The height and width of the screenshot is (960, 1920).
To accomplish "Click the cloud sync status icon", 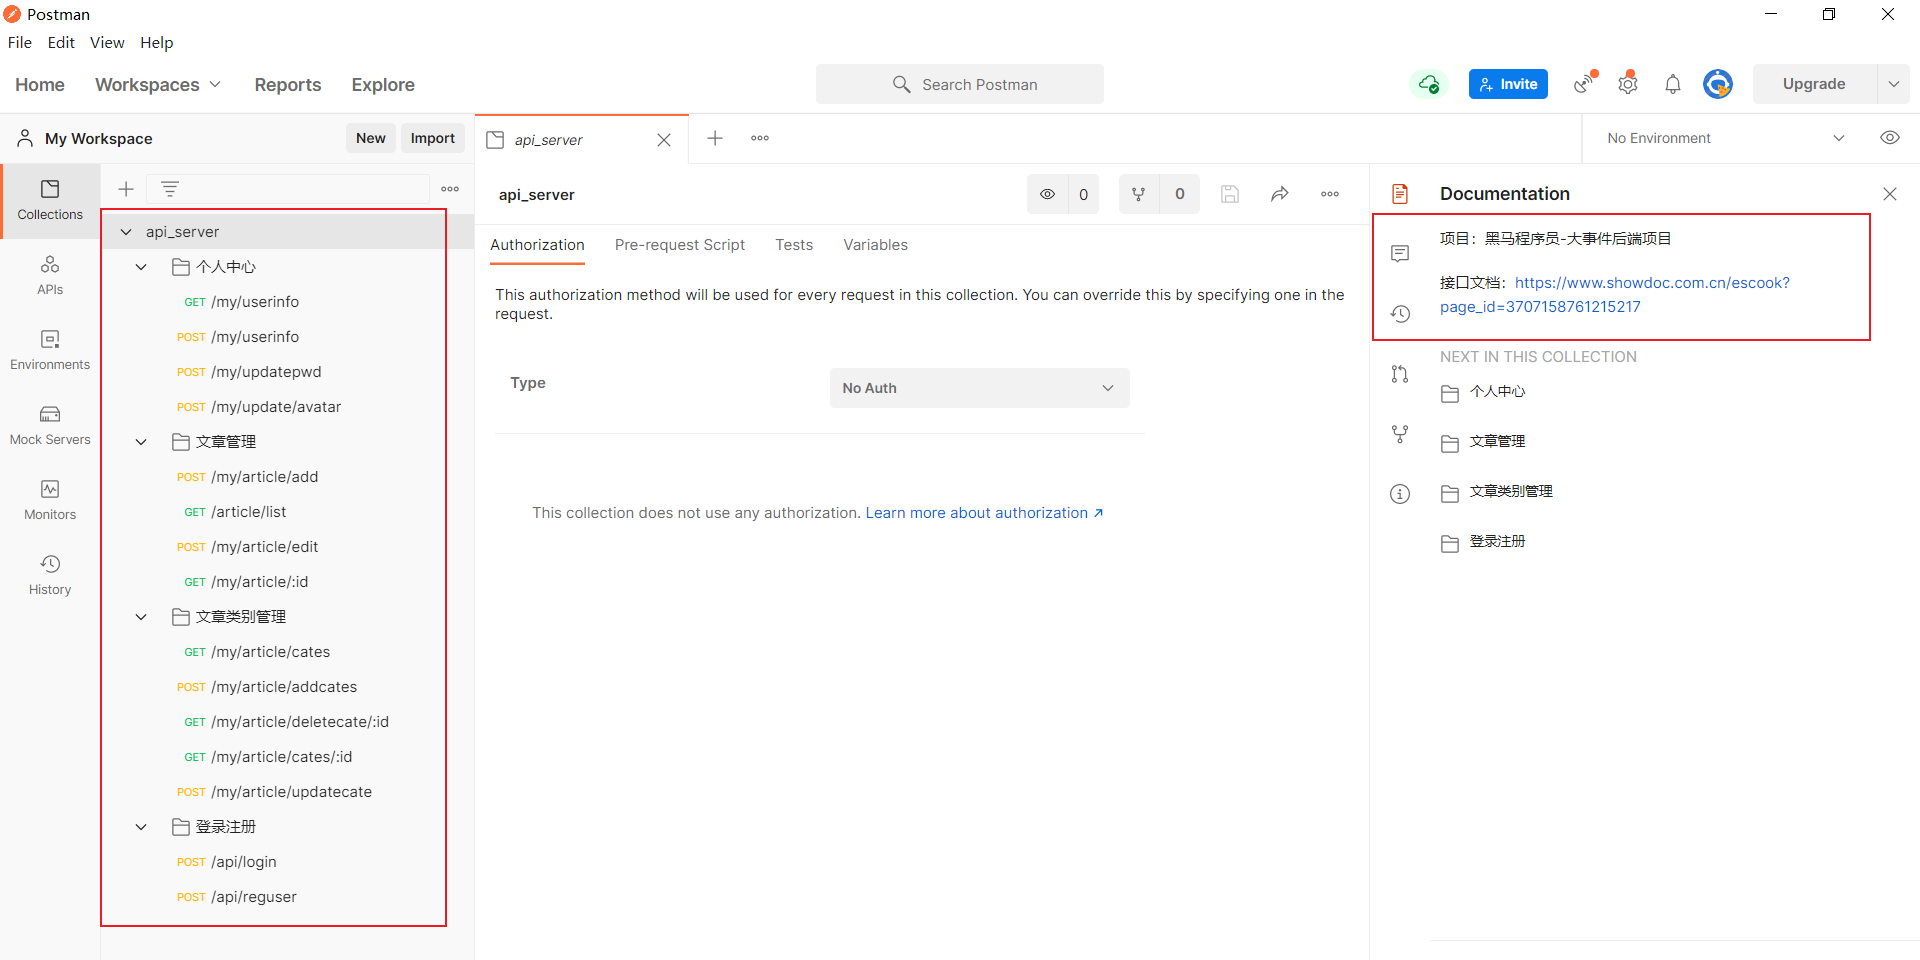I will click(x=1429, y=84).
